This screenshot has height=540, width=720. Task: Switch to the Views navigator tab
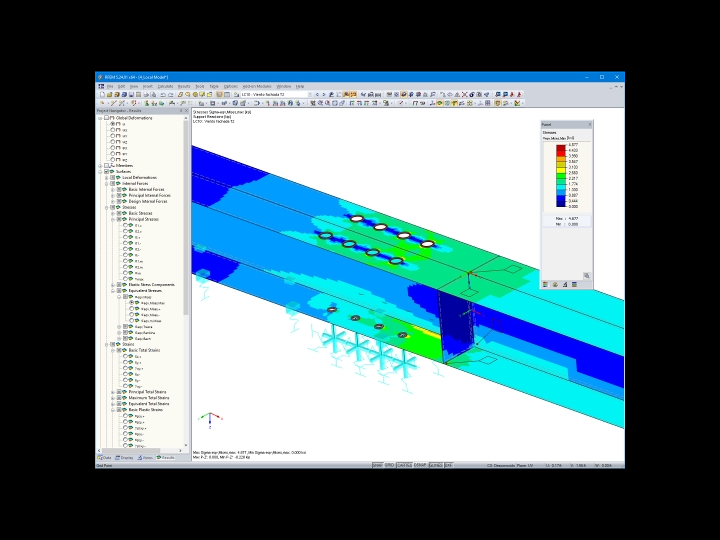pos(145,458)
